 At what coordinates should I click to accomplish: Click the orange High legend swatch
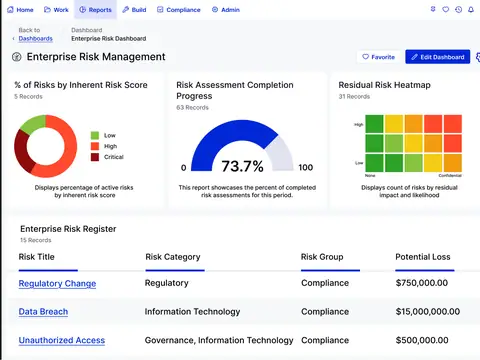(x=95, y=146)
